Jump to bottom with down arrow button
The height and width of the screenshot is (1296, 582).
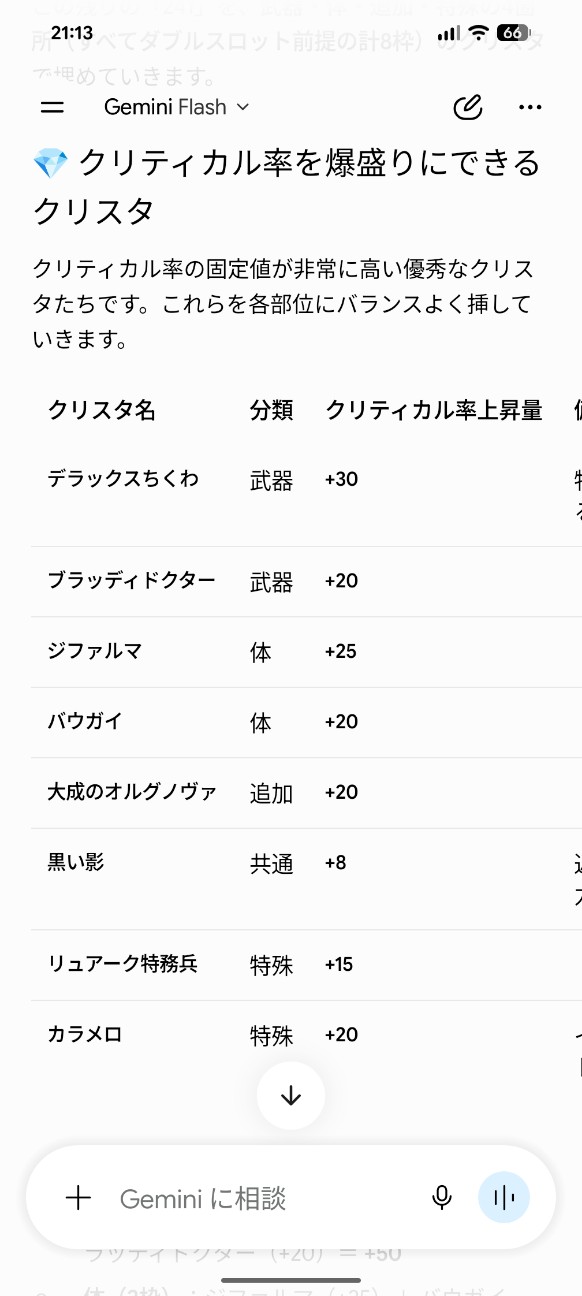[291, 1096]
